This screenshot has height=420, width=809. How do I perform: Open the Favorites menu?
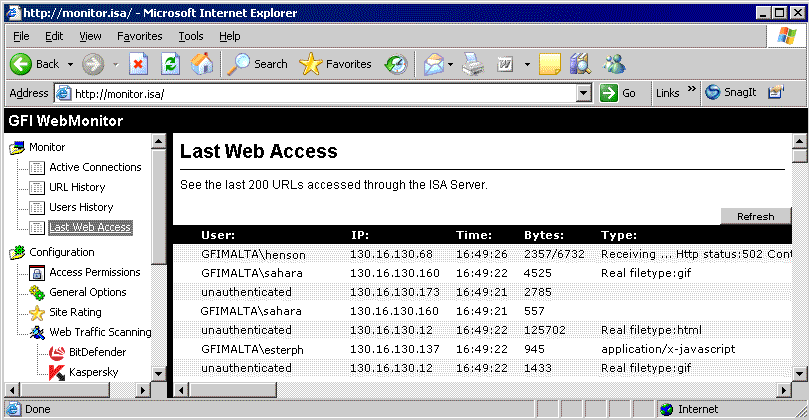pyautogui.click(x=139, y=36)
